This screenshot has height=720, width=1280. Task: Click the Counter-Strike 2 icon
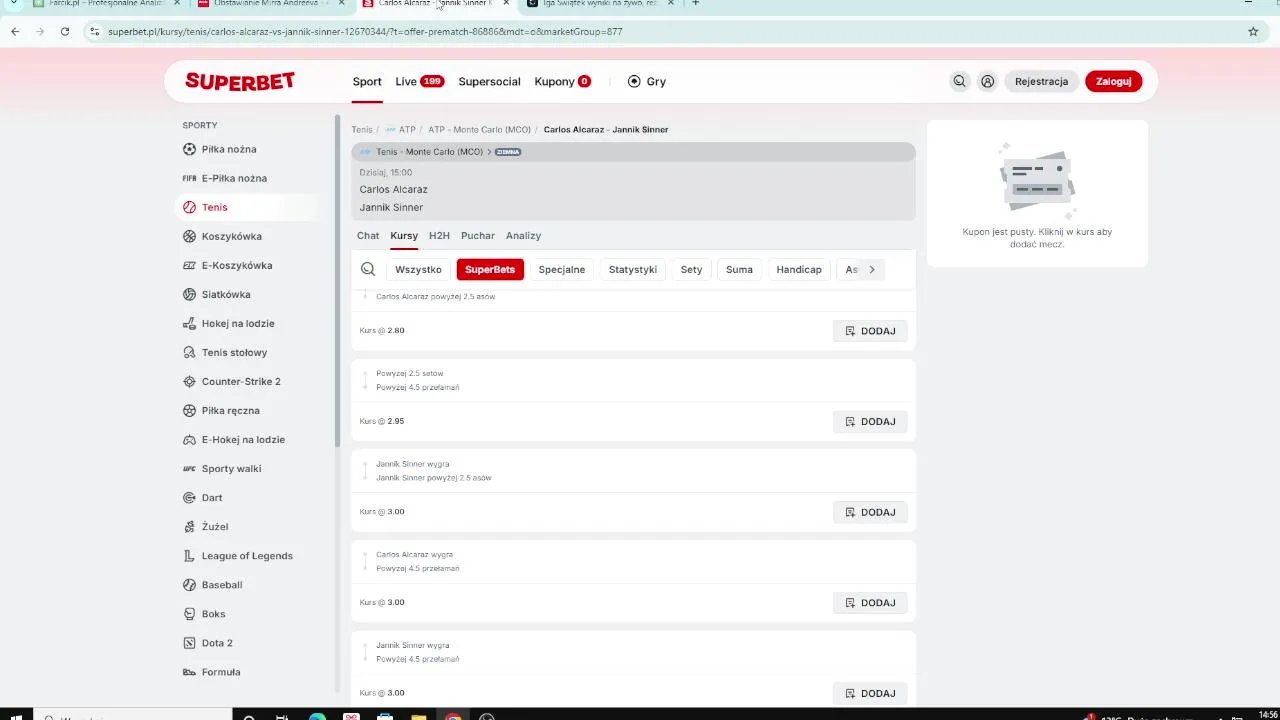click(189, 381)
